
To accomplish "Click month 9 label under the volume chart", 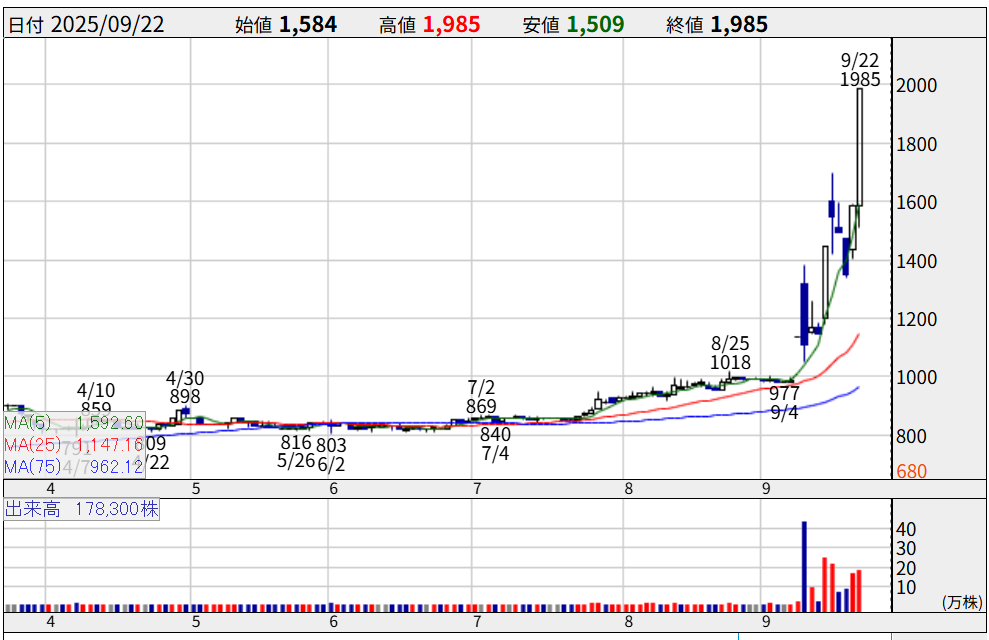I will (766, 622).
